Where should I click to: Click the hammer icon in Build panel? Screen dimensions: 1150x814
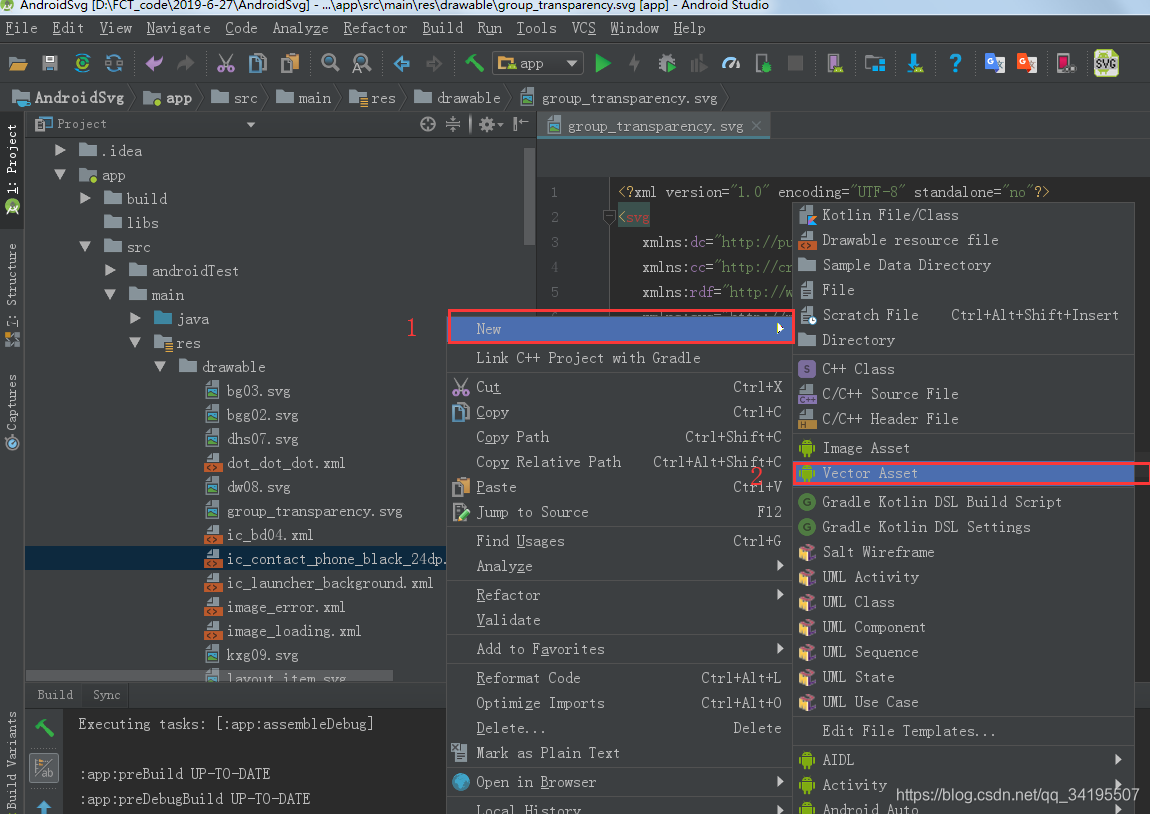(x=44, y=727)
